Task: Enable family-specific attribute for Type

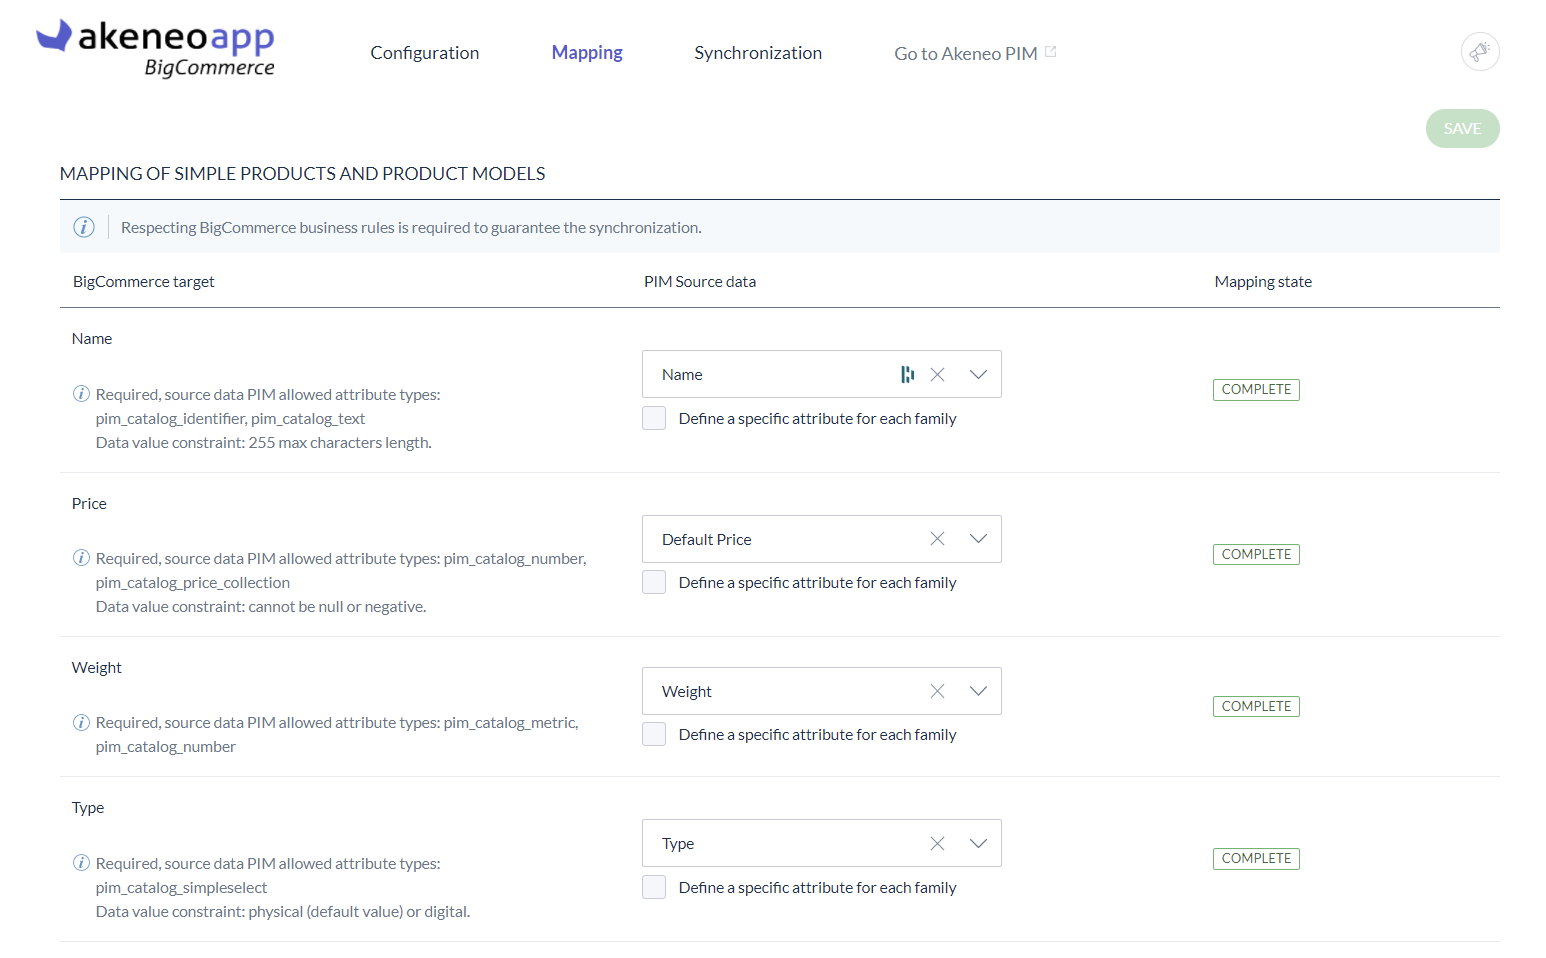Action: (x=654, y=887)
